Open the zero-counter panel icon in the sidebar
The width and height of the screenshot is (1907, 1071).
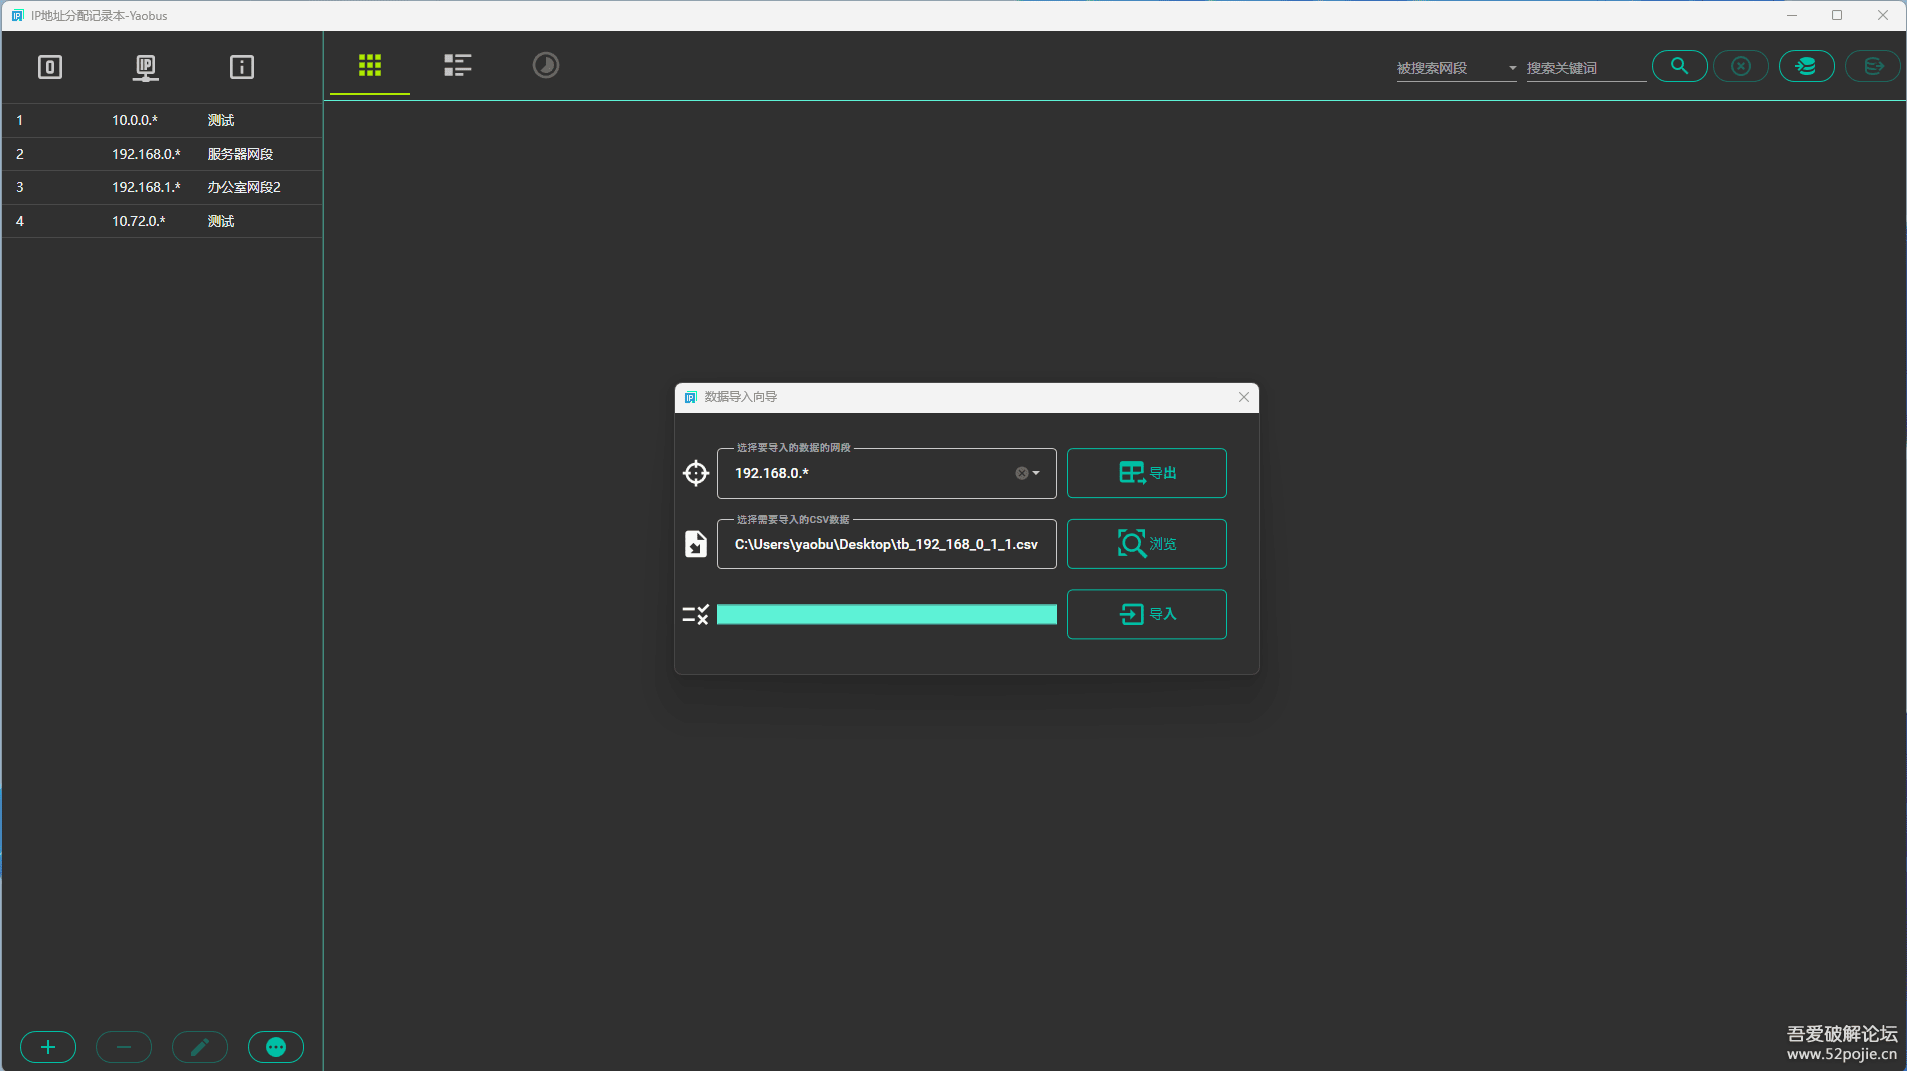(x=50, y=67)
